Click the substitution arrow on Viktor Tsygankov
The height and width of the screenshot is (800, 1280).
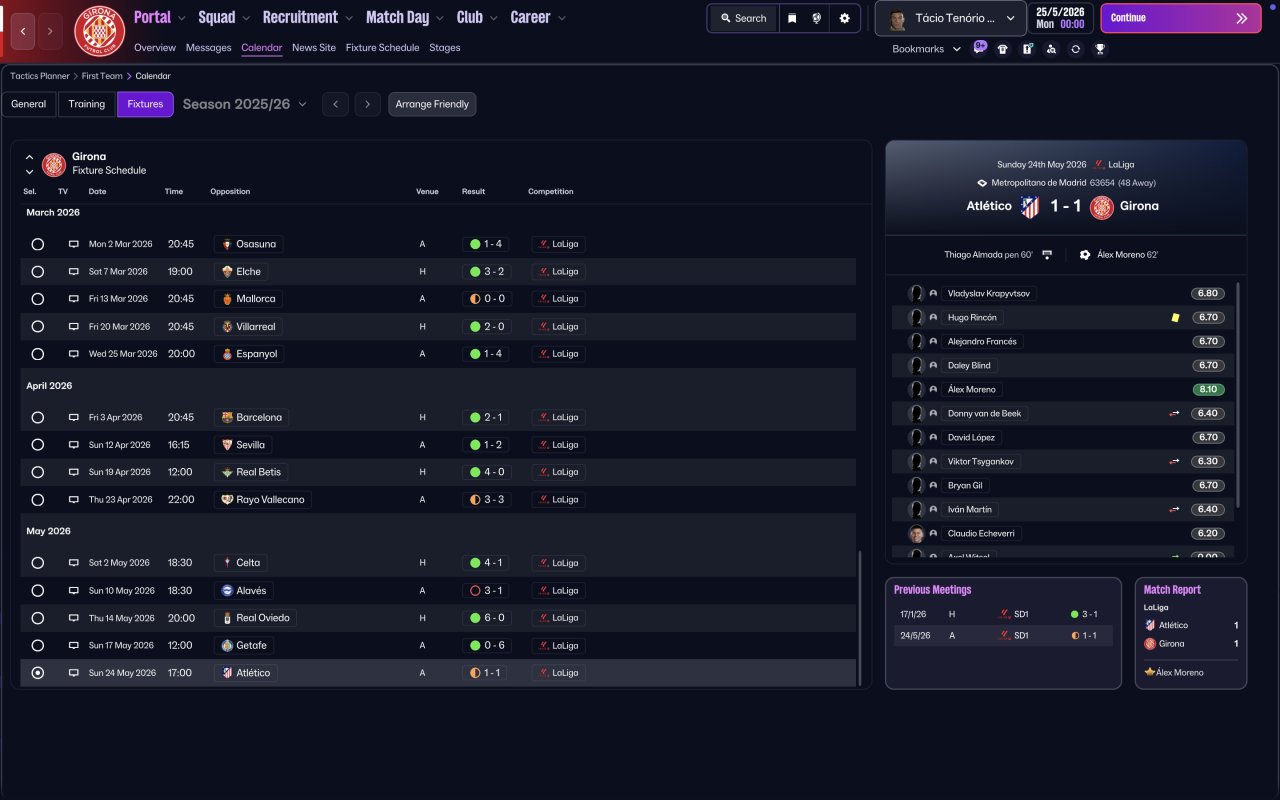pos(1175,461)
